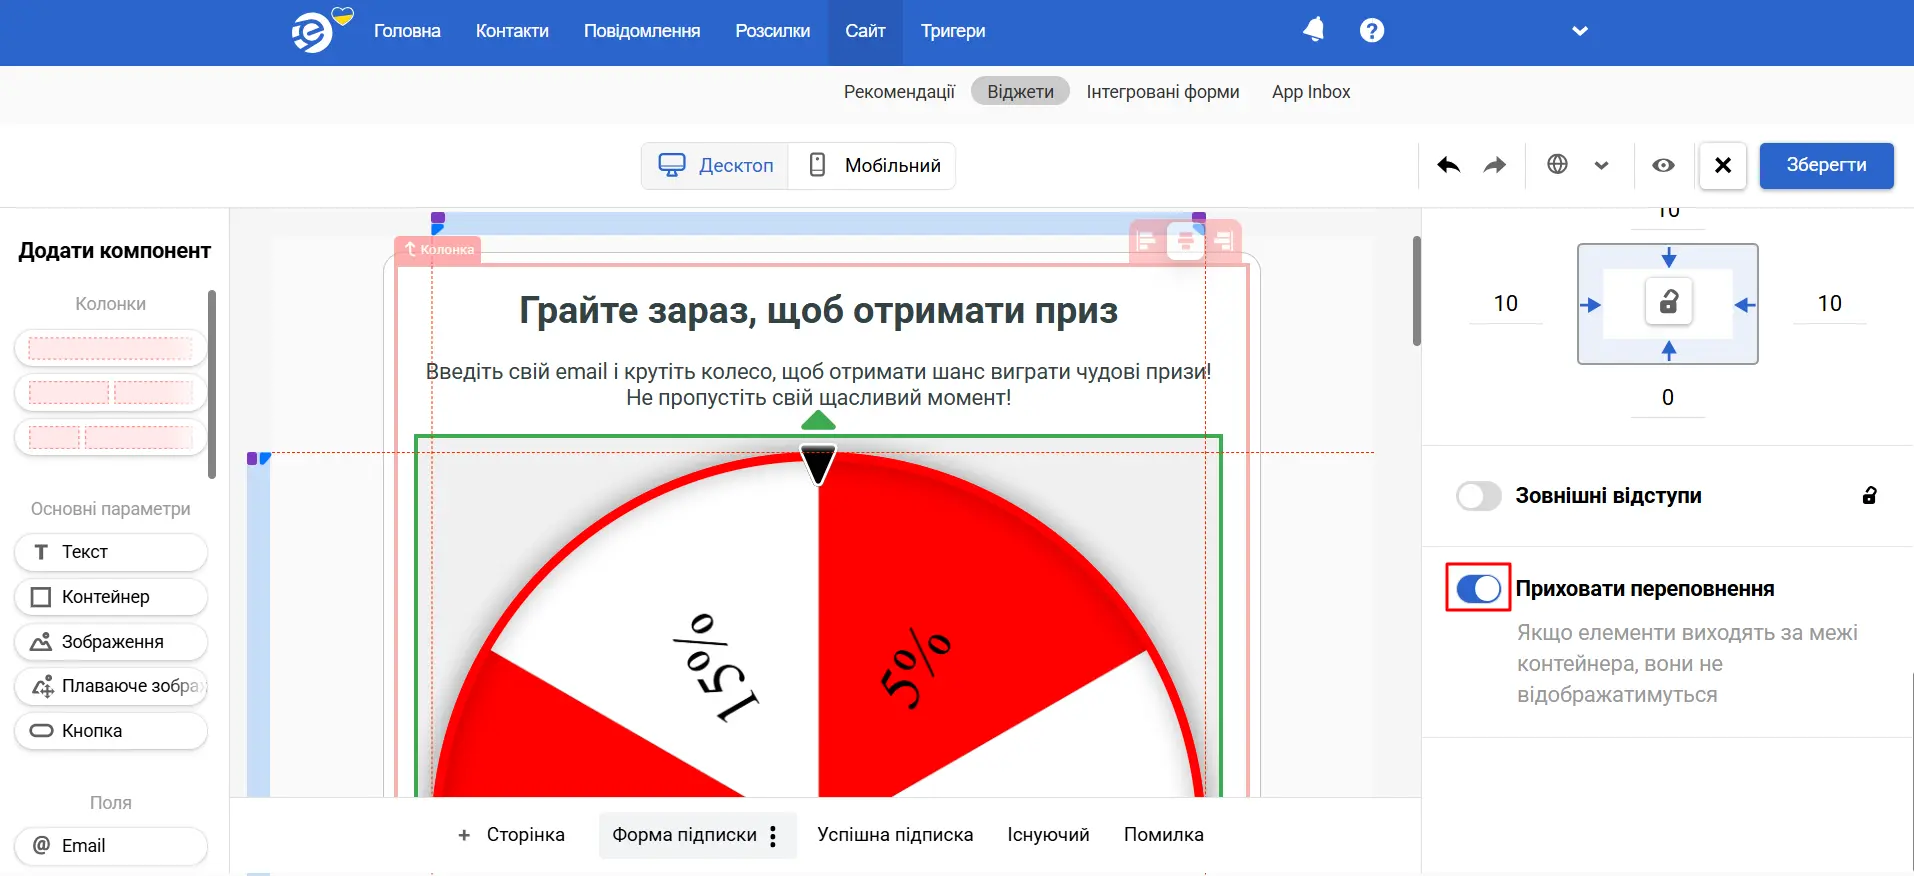Add Плаваюче зображення component
The width and height of the screenshot is (1914, 876).
(110, 686)
